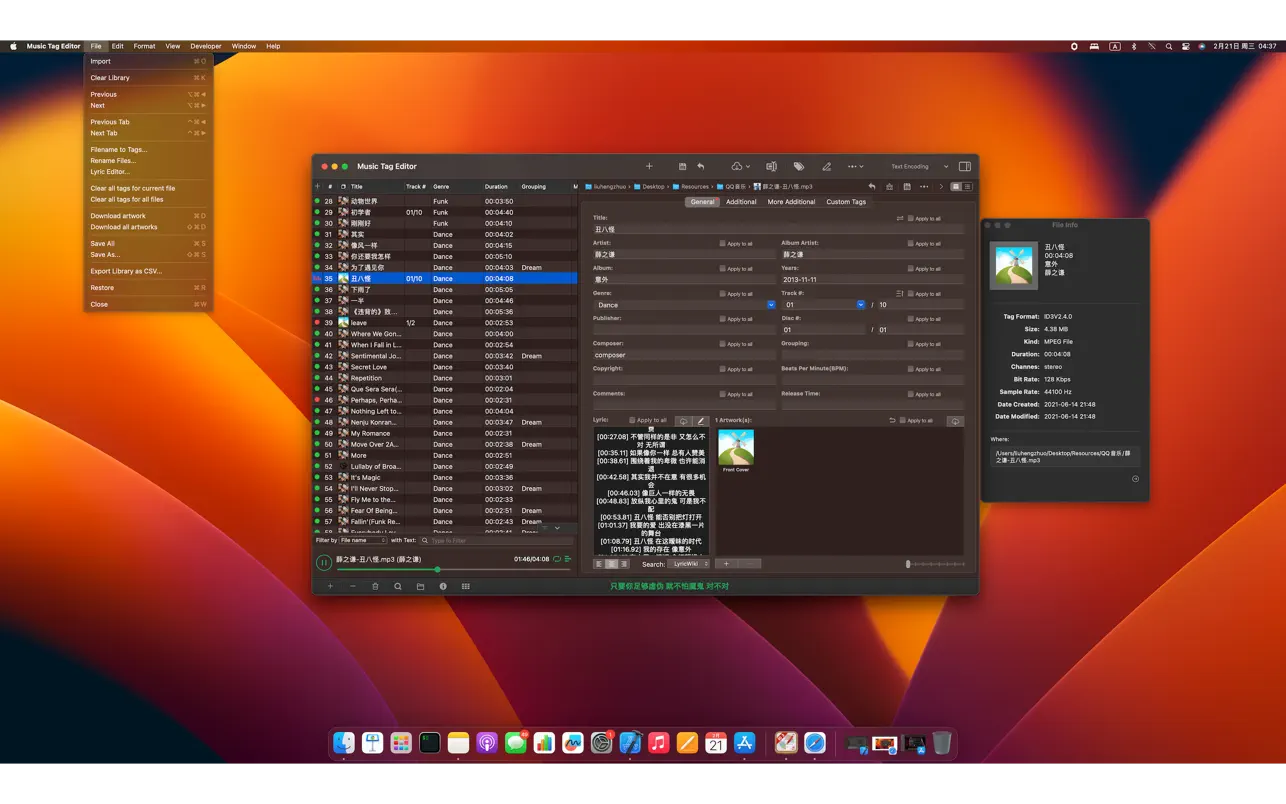Select the Front Cover artwork thumbnail

(x=736, y=447)
